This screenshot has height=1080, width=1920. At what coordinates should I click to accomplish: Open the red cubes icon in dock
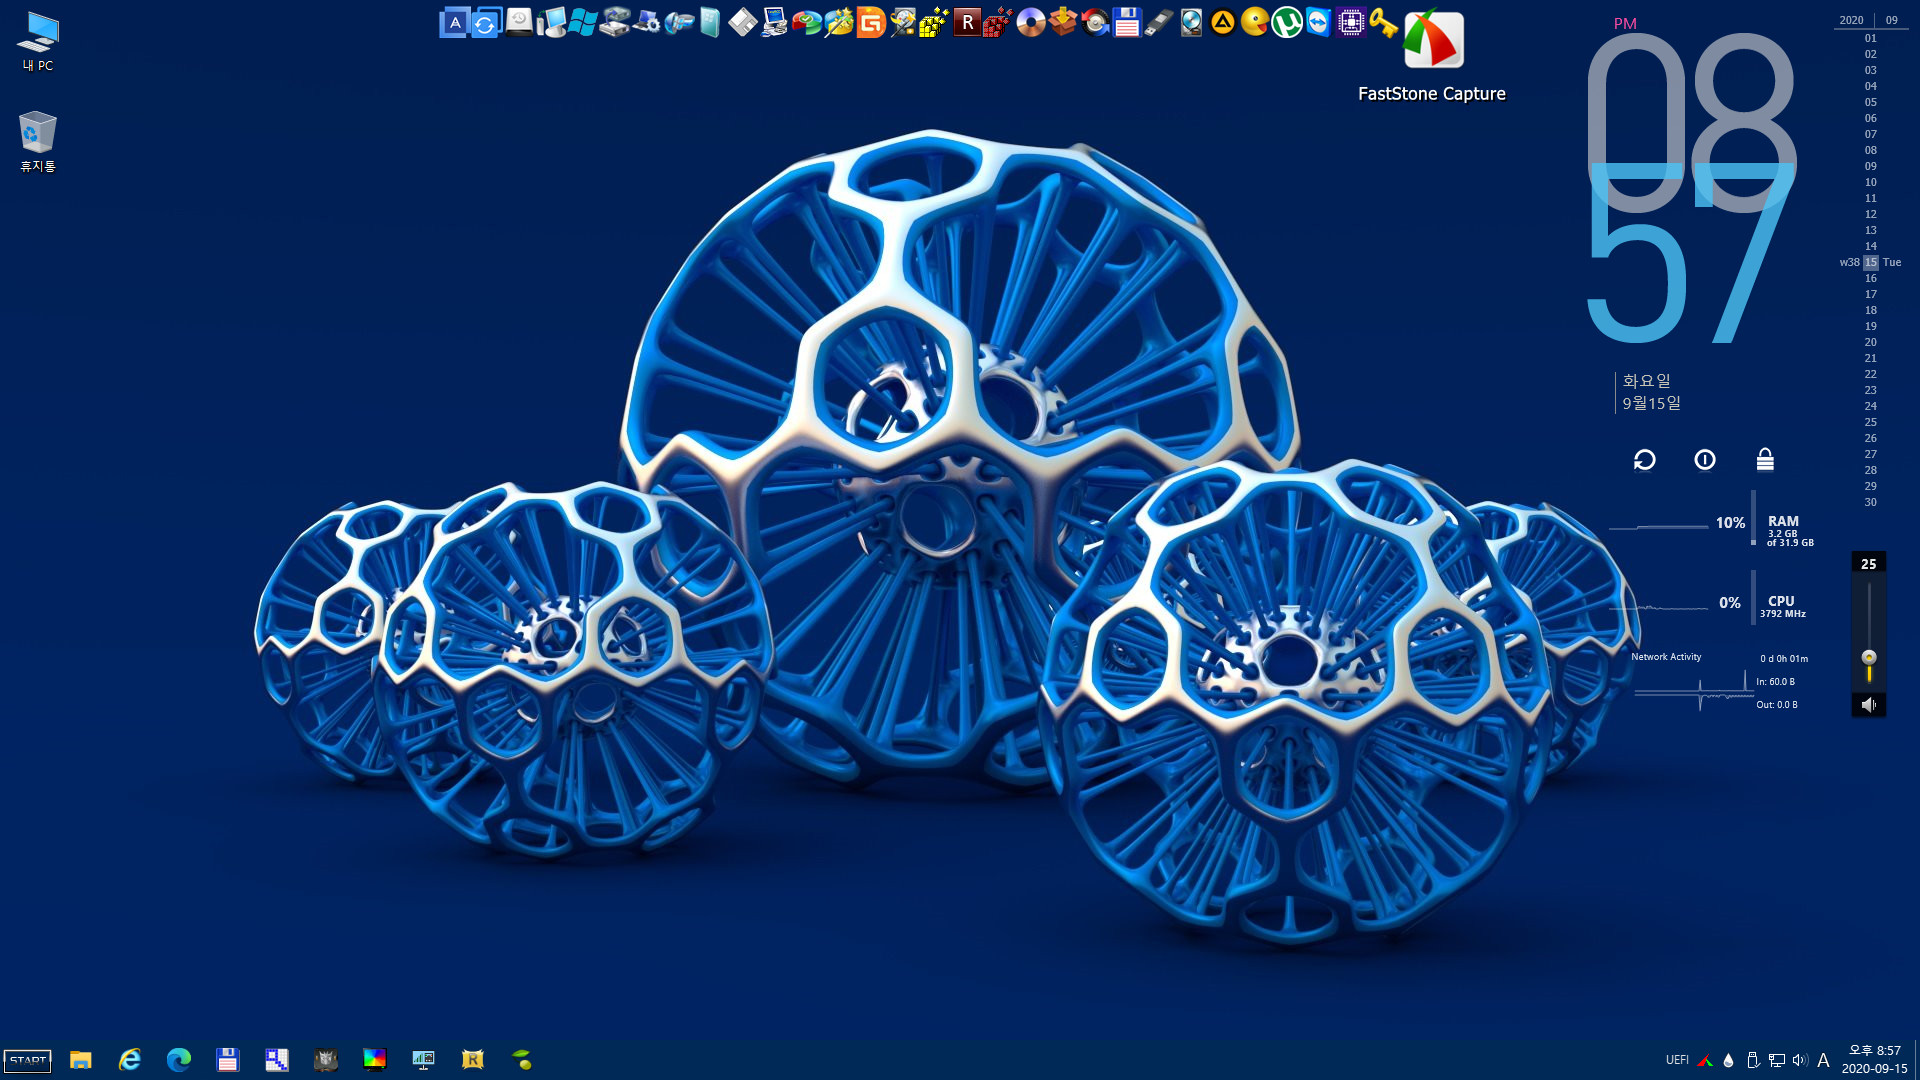(998, 22)
